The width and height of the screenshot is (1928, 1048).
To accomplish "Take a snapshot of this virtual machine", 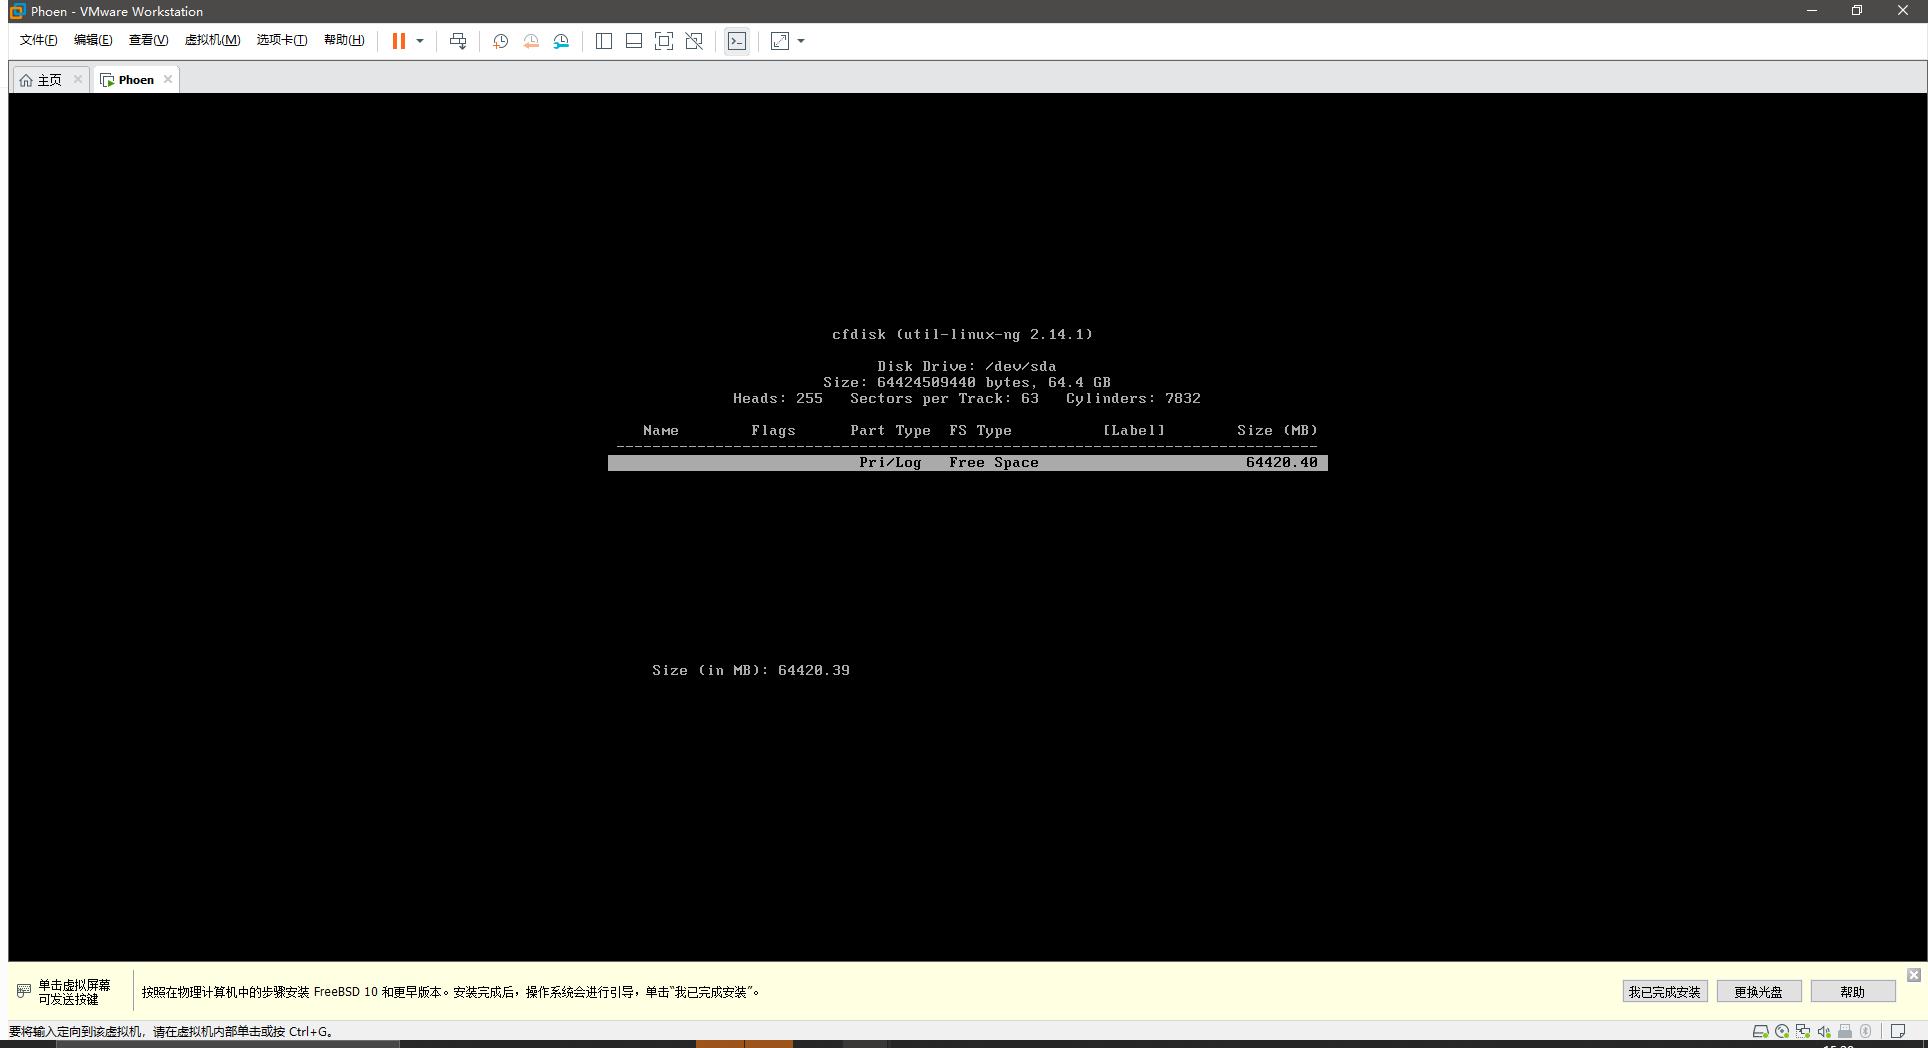I will [501, 41].
